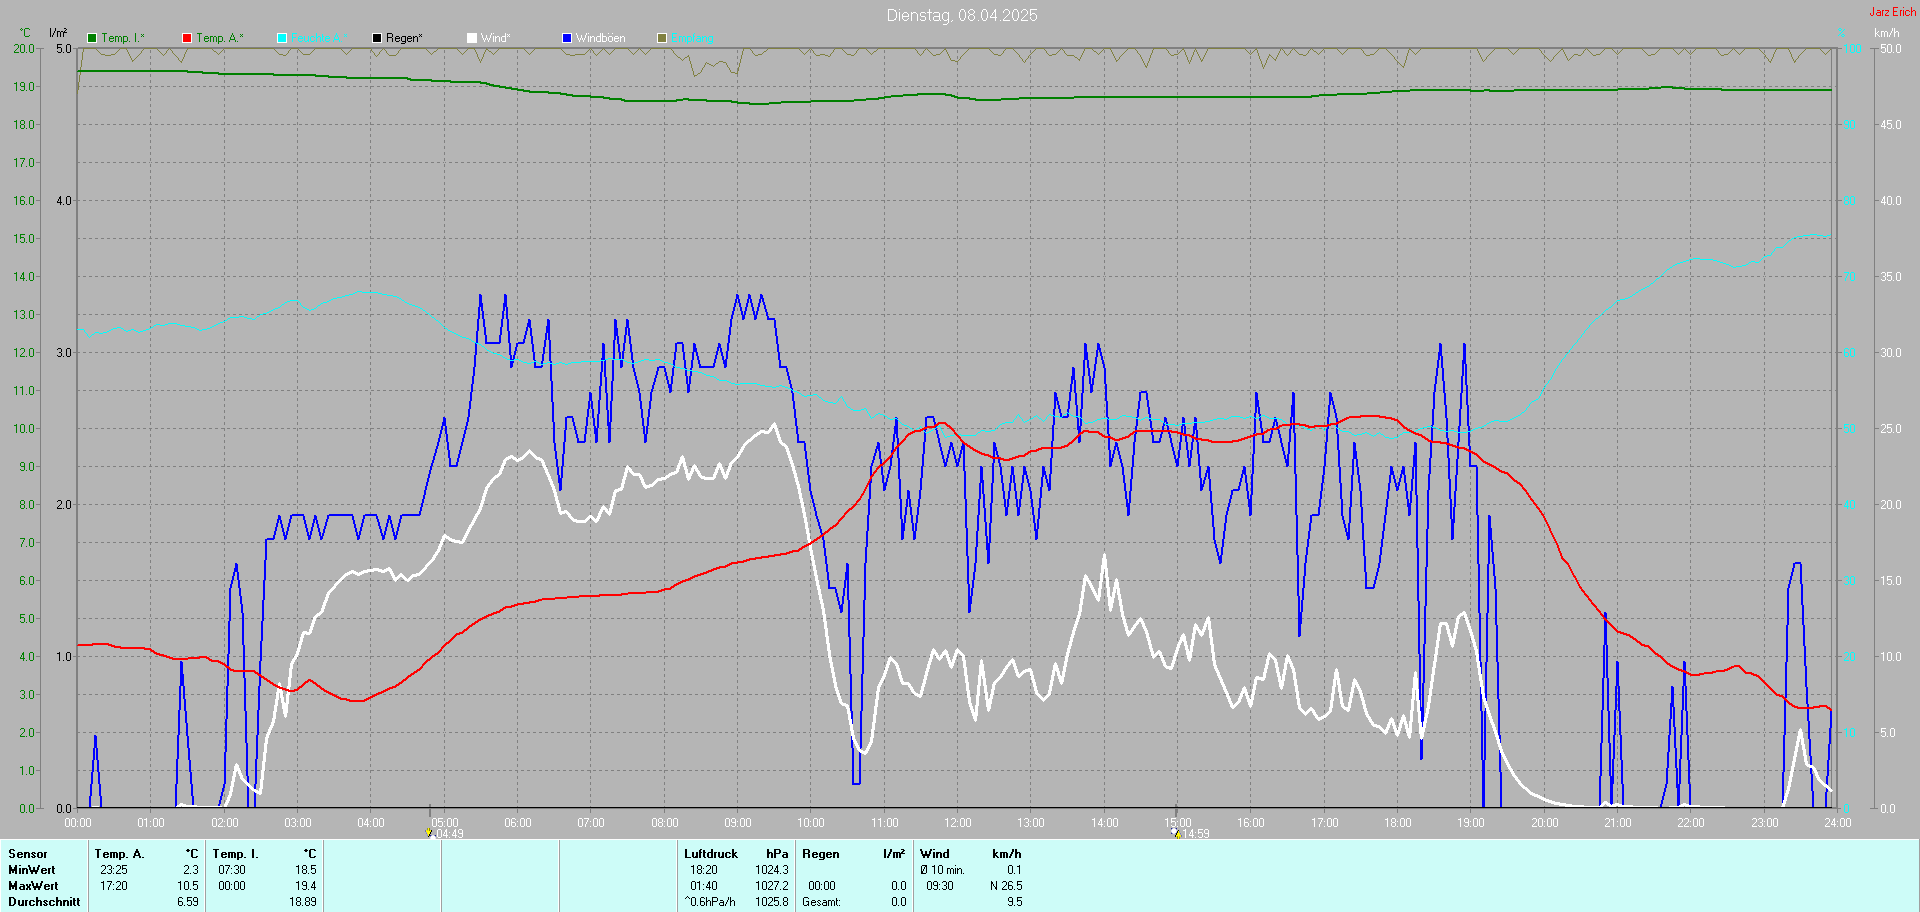
Task: Click the '24:00' time axis label
Action: [x=1838, y=823]
